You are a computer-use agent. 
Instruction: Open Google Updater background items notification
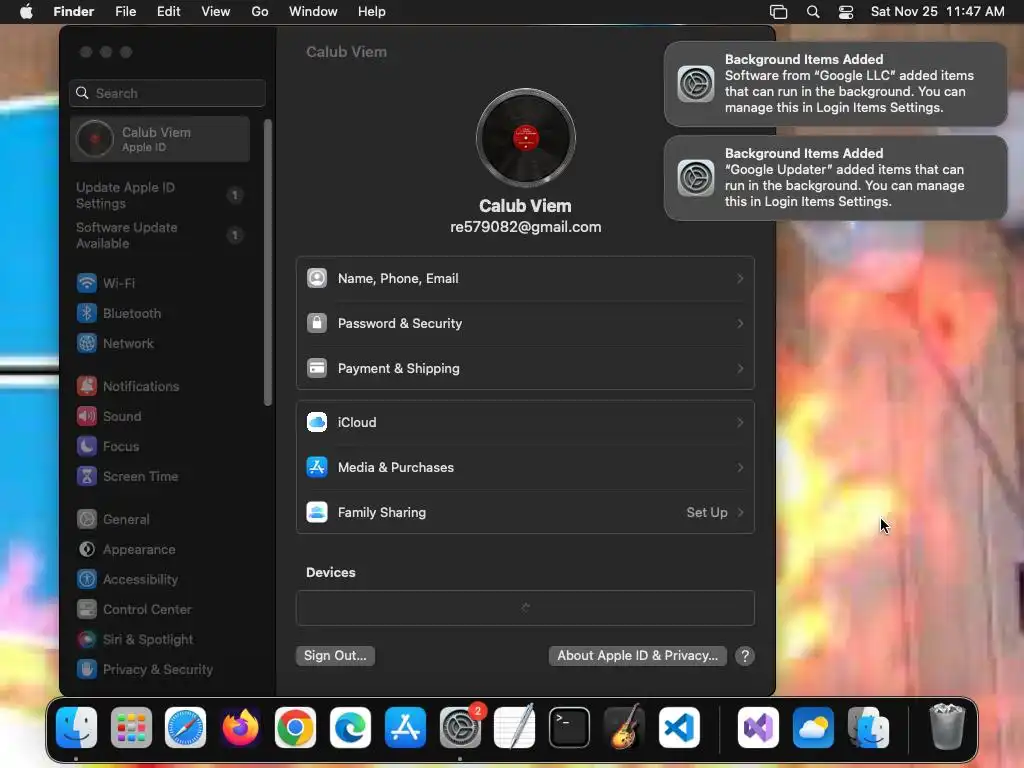835,178
